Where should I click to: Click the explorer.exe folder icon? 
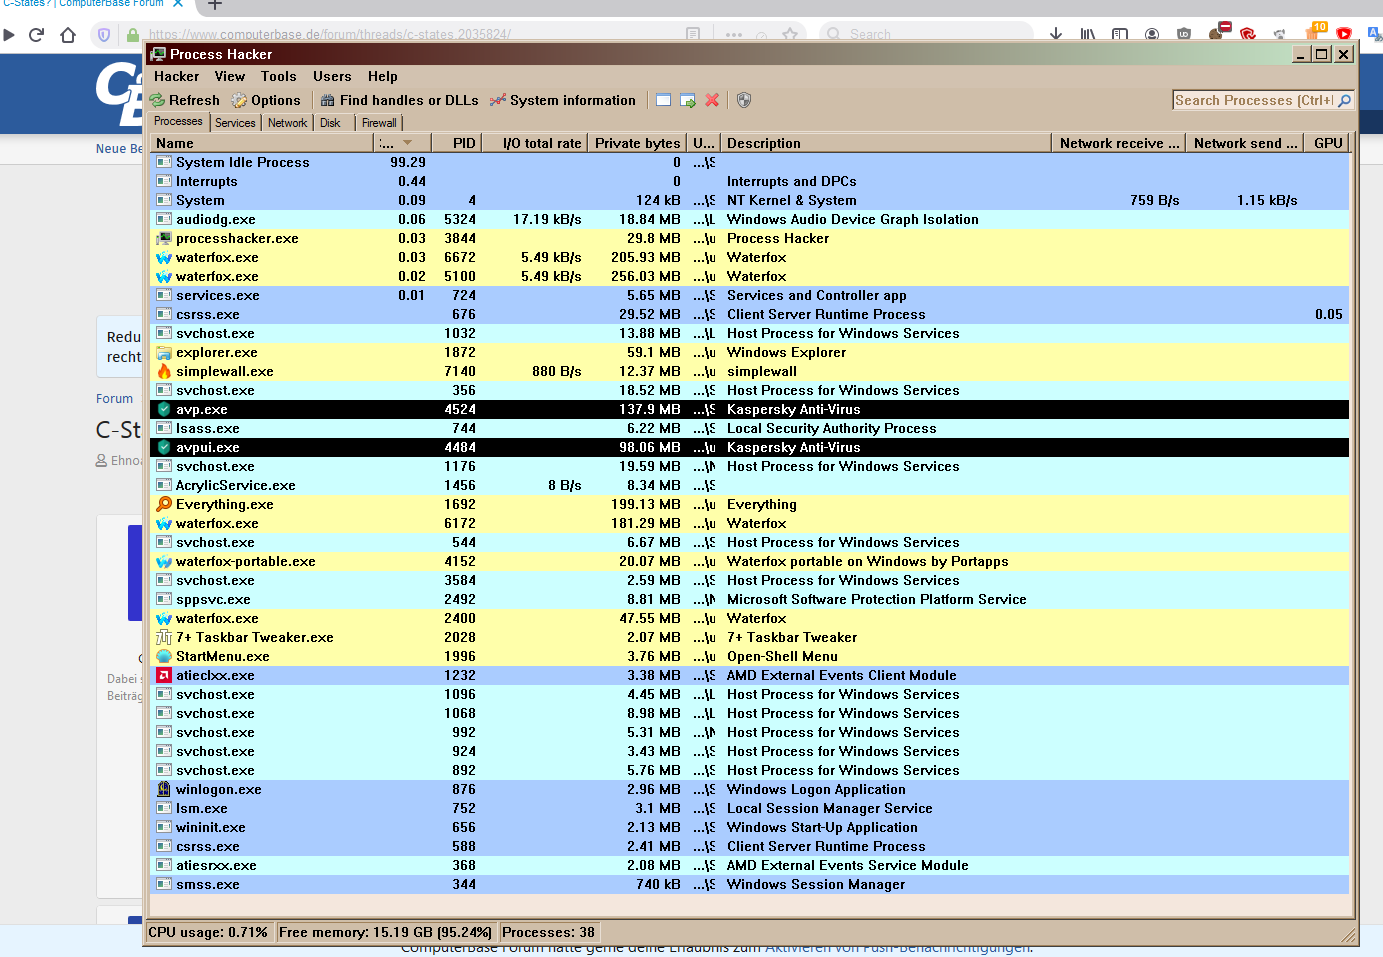coord(164,352)
